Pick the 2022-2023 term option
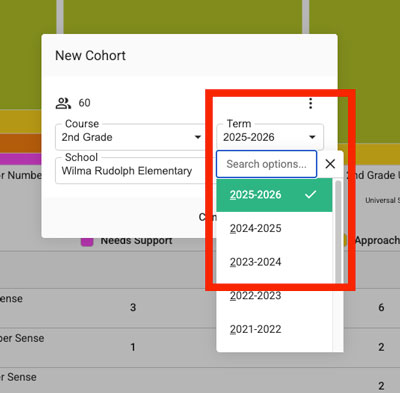The image size is (400, 393). 274,296
